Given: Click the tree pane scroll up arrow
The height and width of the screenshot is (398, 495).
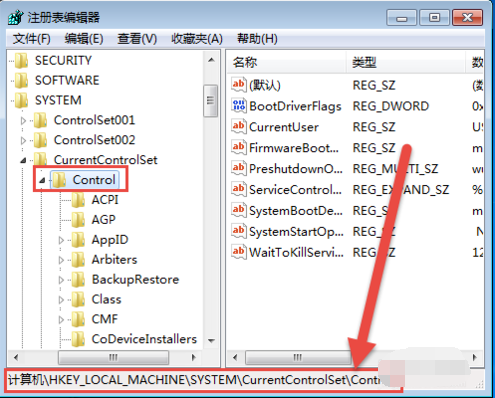Looking at the screenshot, I should 211,60.
